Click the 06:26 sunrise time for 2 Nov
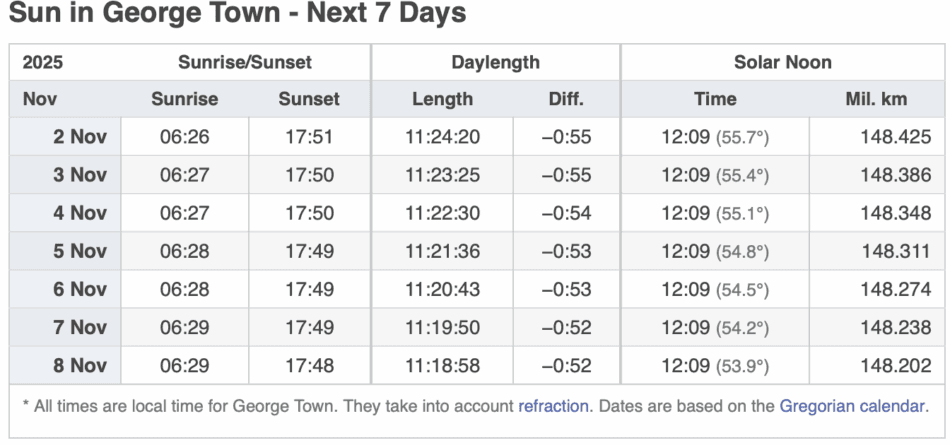This screenshot has height=445, width=950. 184,137
